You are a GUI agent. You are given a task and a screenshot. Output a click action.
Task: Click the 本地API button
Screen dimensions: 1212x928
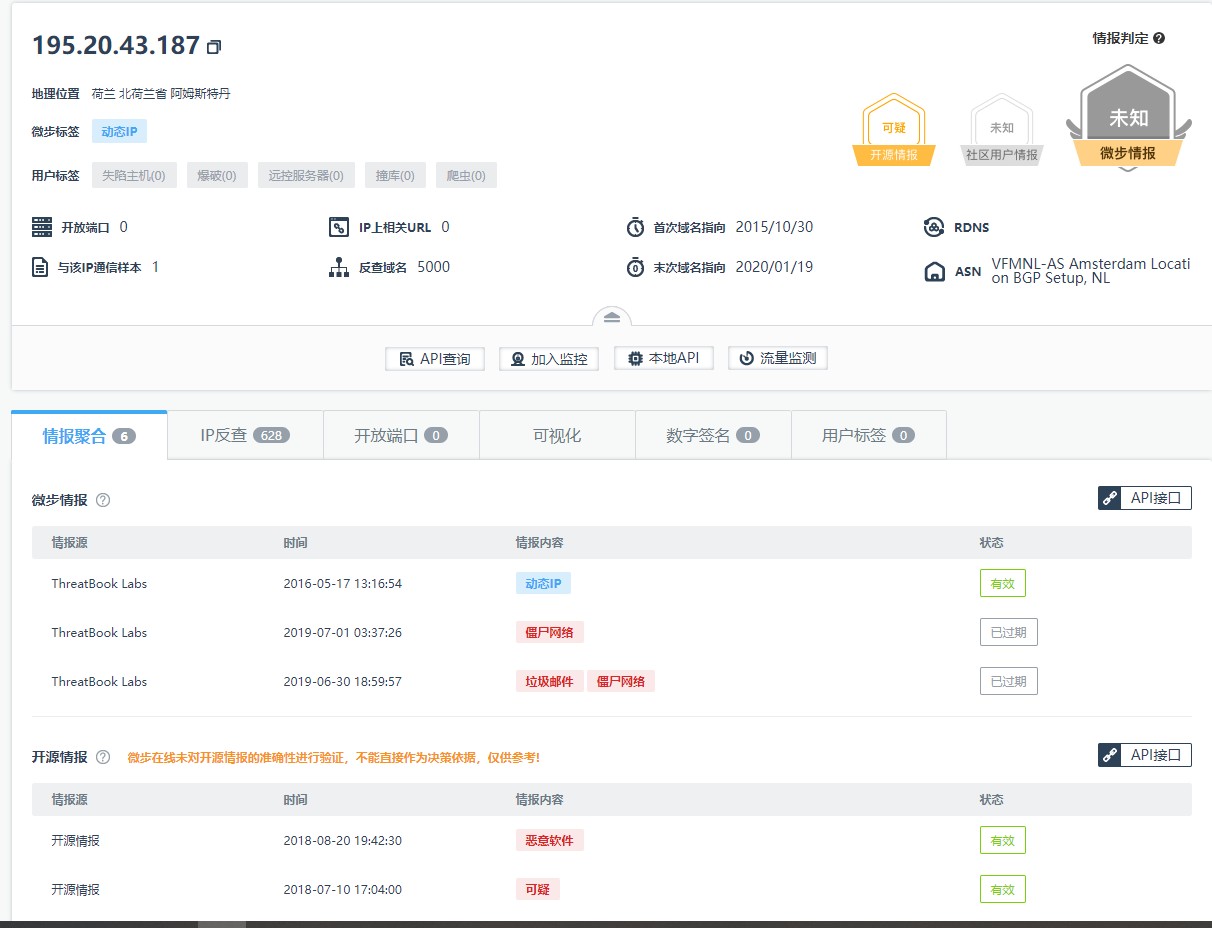(664, 358)
